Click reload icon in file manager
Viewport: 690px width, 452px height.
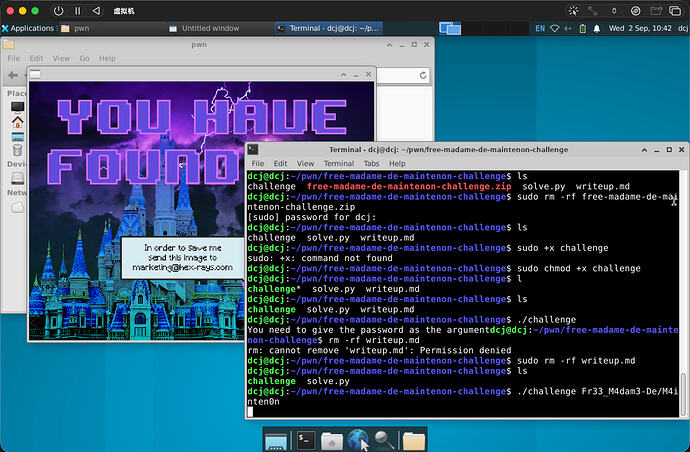tap(423, 75)
